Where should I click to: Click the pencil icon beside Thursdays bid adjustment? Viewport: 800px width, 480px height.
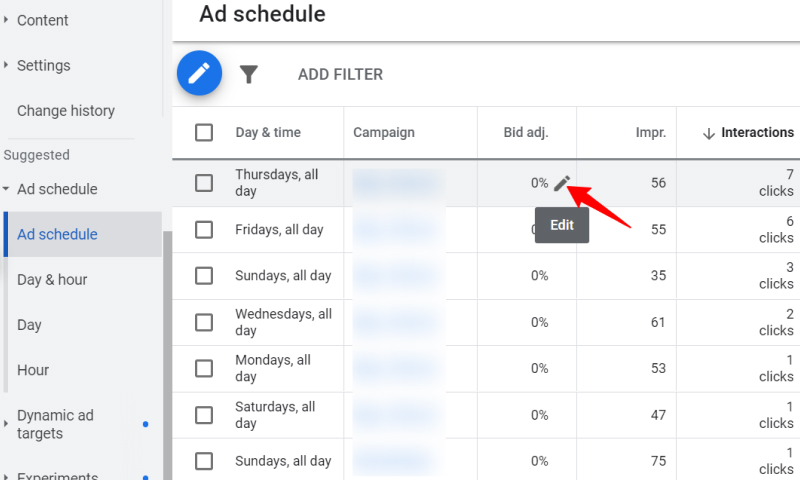562,183
